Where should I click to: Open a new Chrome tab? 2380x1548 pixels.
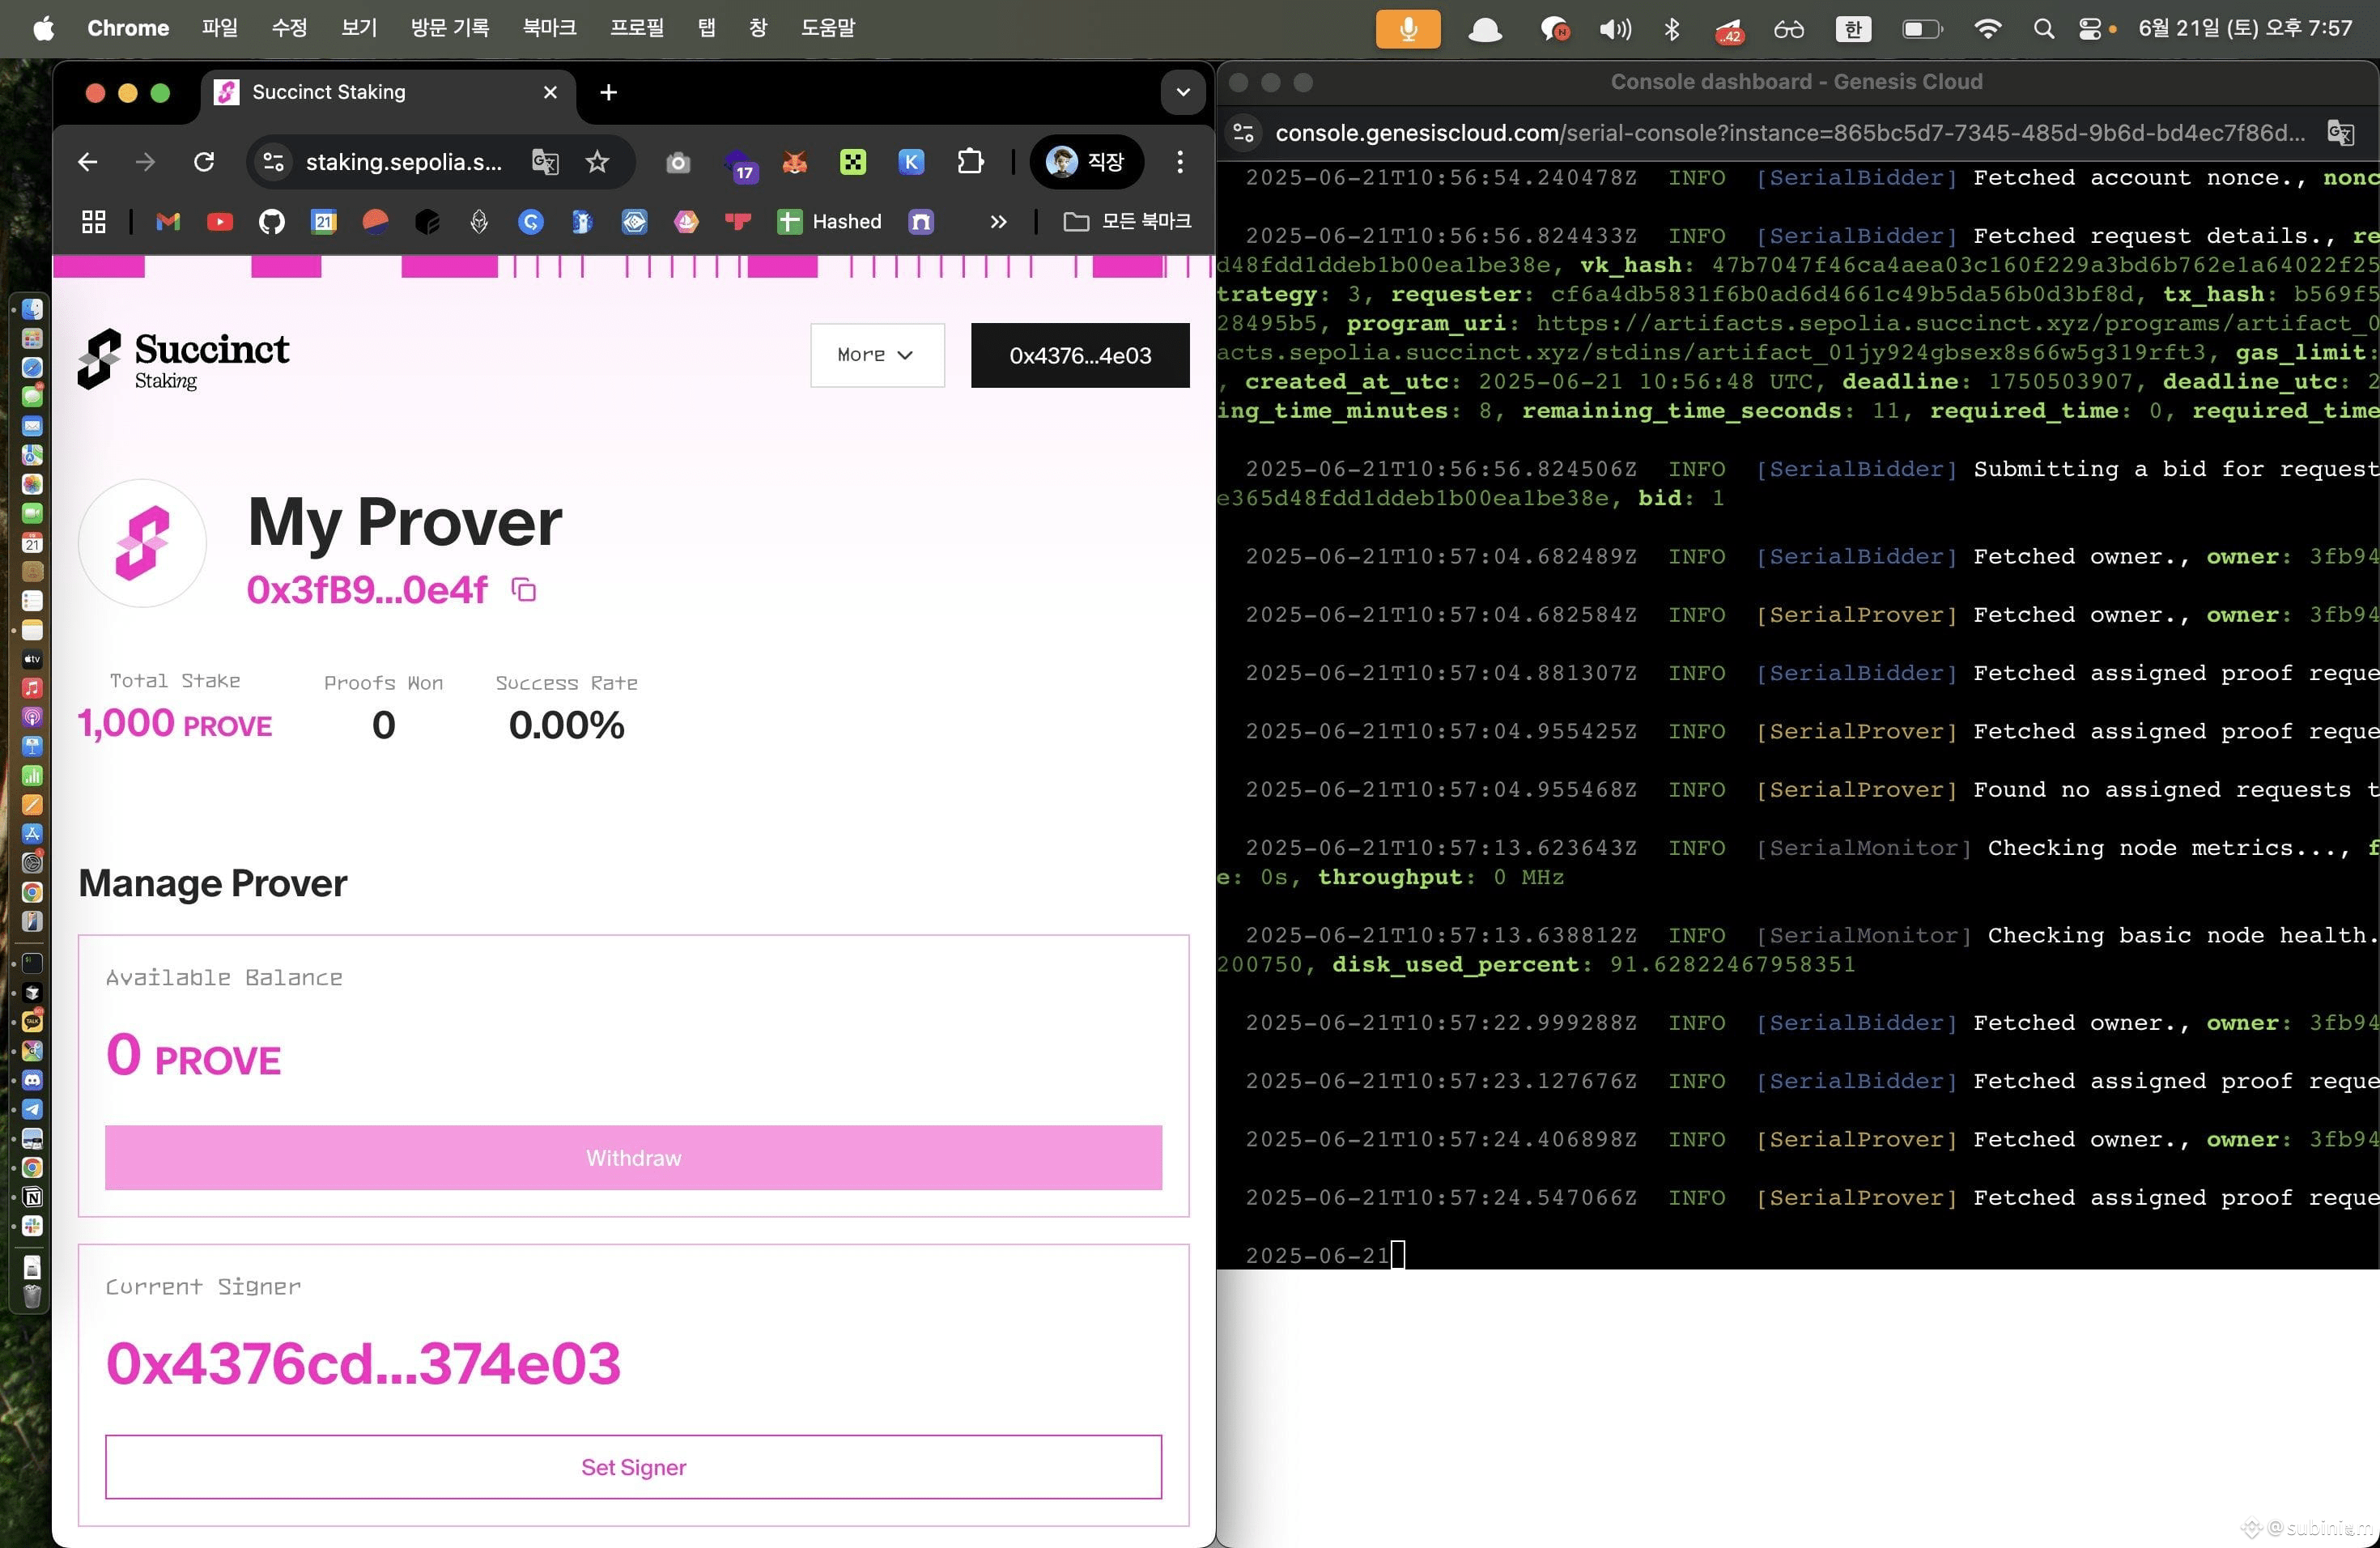click(608, 93)
